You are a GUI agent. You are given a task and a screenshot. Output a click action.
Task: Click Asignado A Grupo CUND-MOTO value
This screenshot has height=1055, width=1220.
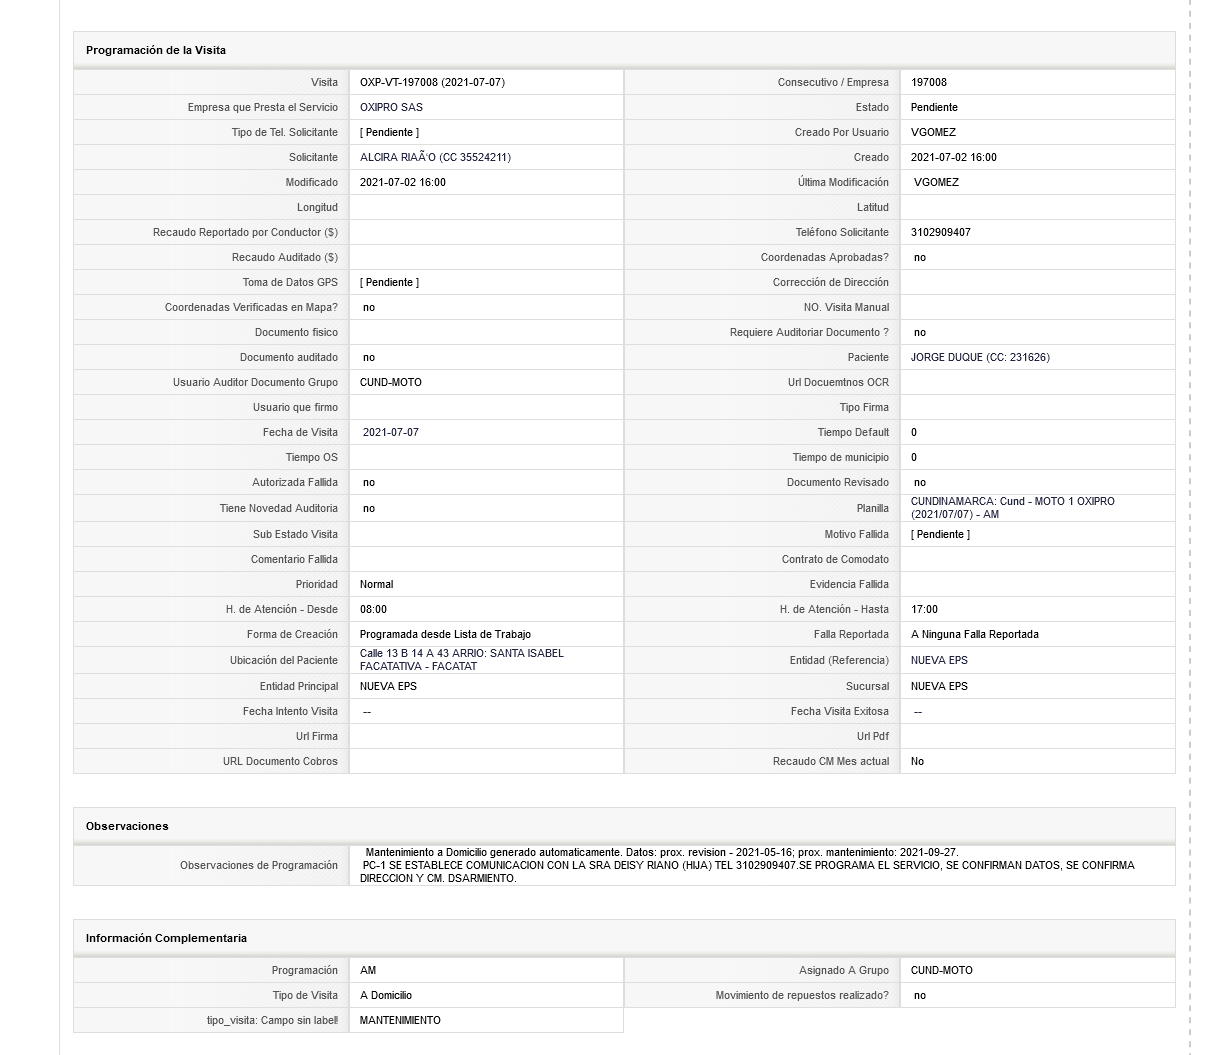coord(941,970)
